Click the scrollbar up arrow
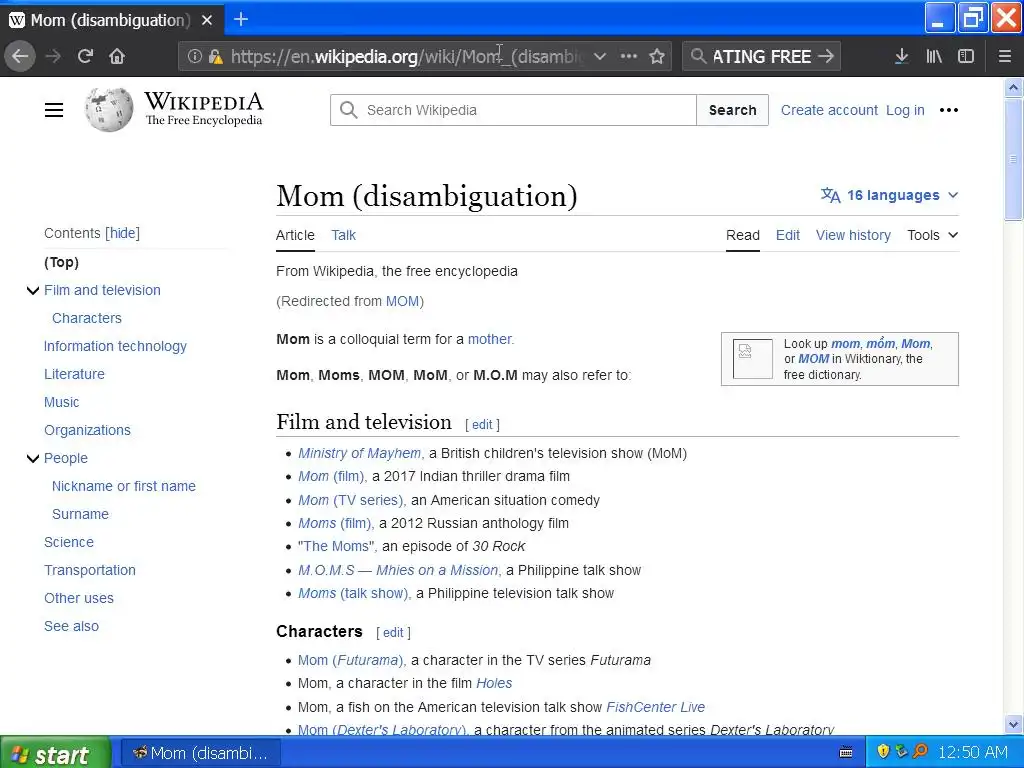Screen dimensions: 1024x768 click(1014, 88)
